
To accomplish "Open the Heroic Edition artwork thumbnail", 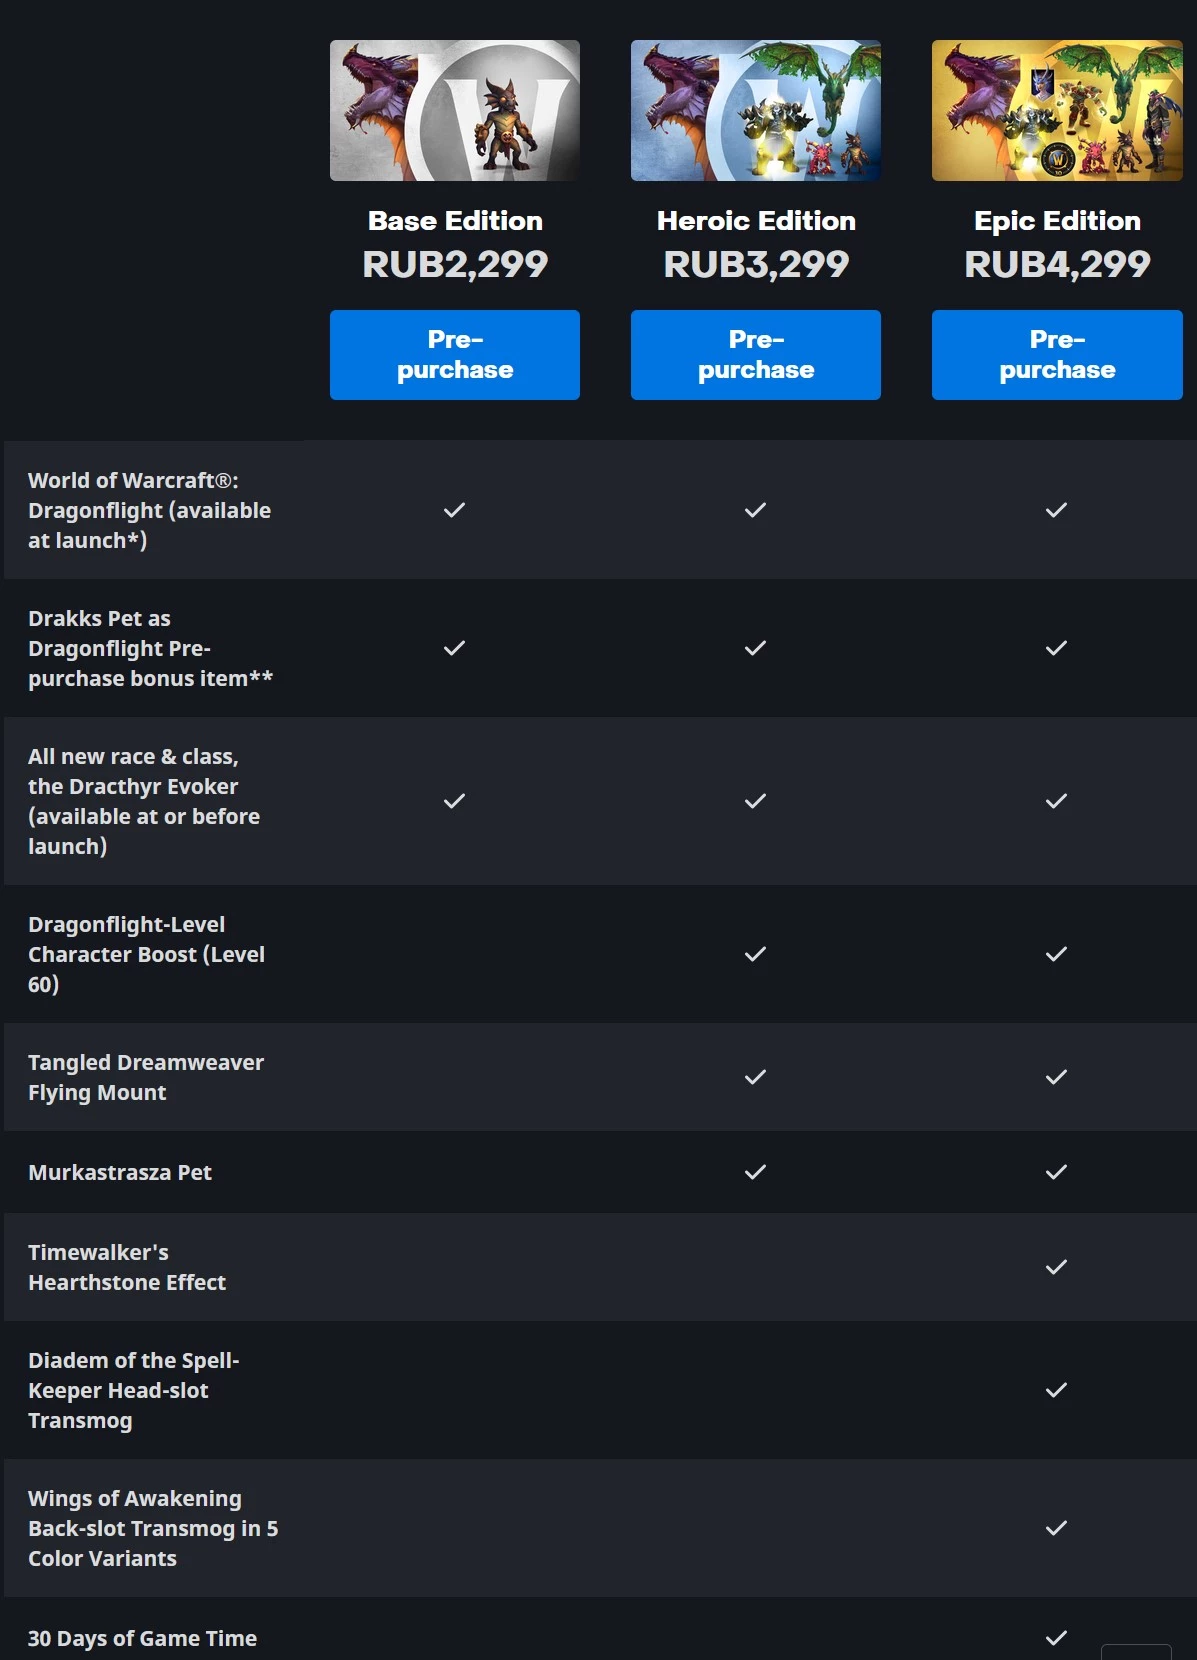I will point(756,110).
